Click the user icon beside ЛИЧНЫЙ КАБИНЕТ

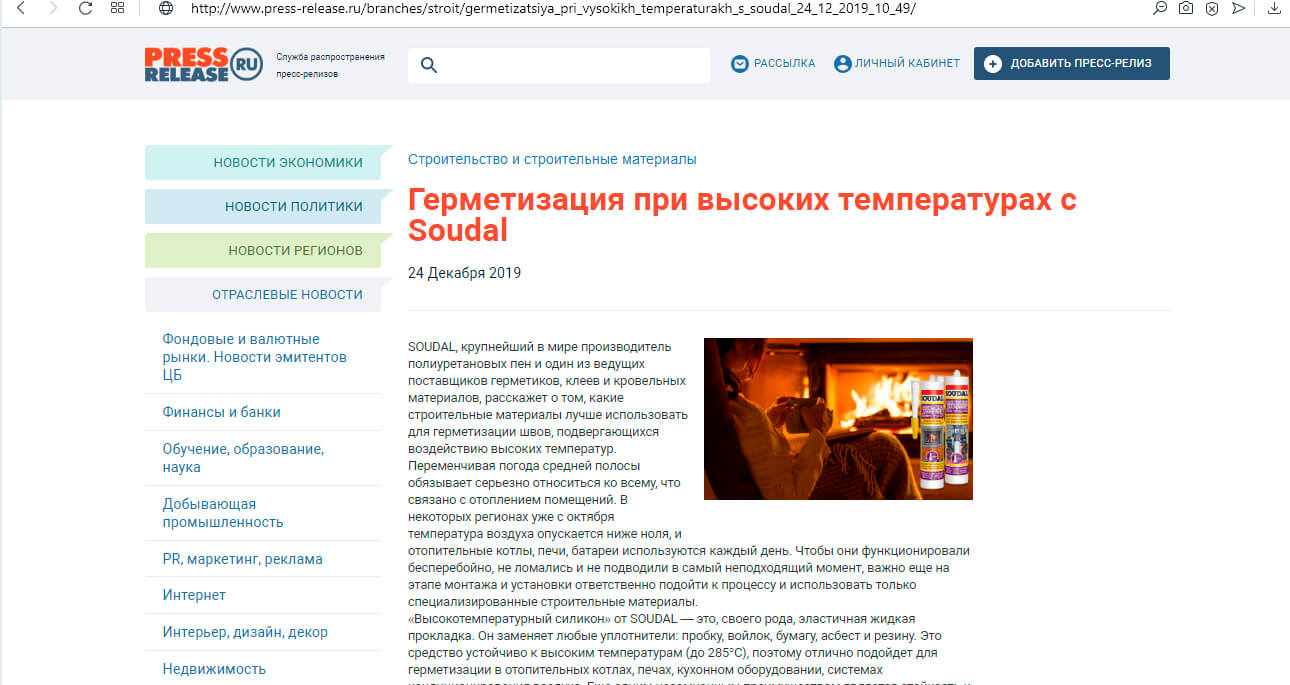pyautogui.click(x=842, y=64)
